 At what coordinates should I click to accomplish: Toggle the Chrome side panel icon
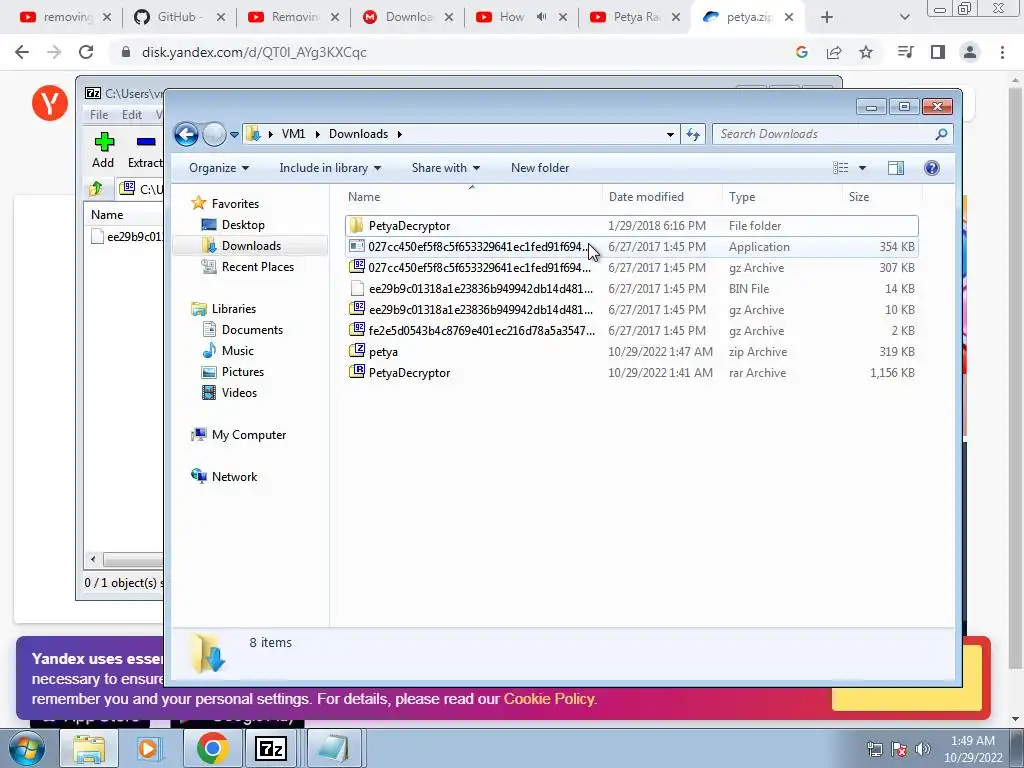(938, 52)
